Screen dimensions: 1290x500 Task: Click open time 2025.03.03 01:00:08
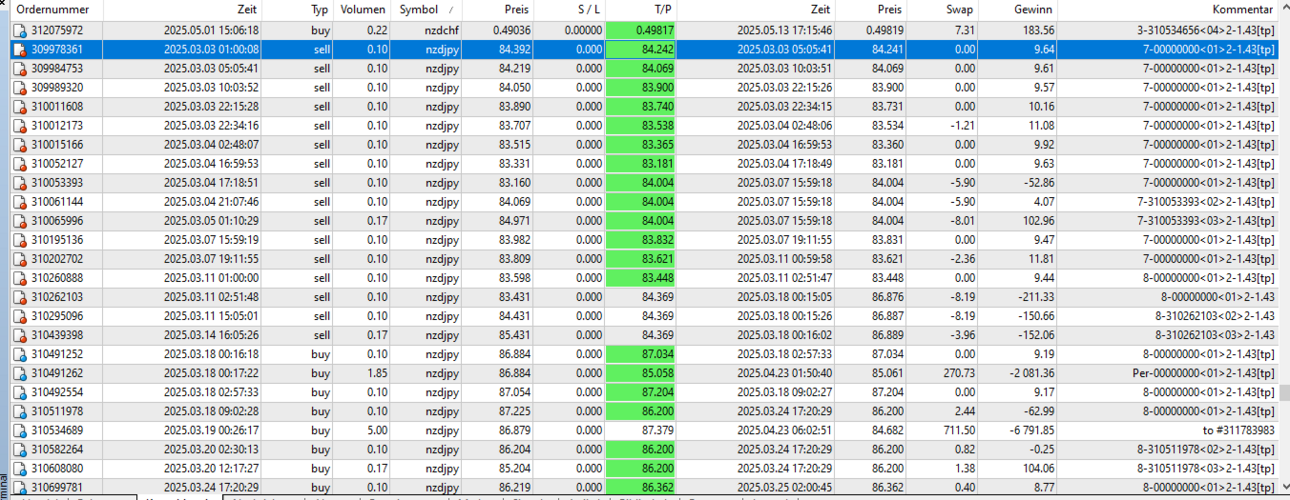tap(211, 49)
